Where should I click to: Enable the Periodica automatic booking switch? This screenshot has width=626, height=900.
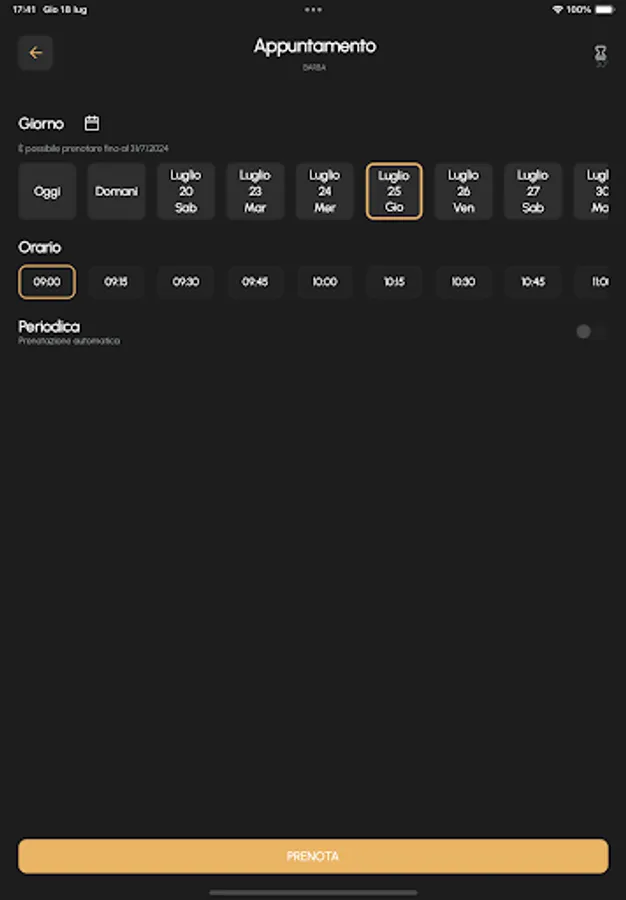pyautogui.click(x=590, y=332)
